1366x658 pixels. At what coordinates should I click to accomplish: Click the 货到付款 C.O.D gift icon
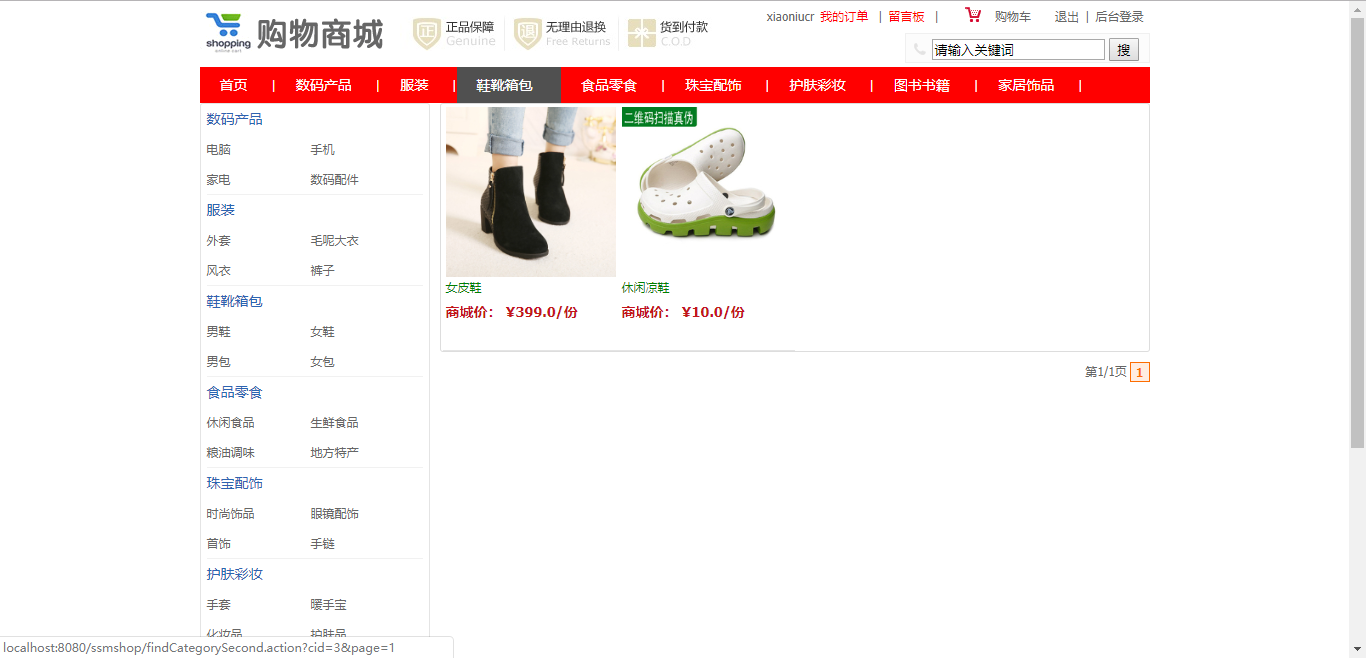(x=642, y=33)
